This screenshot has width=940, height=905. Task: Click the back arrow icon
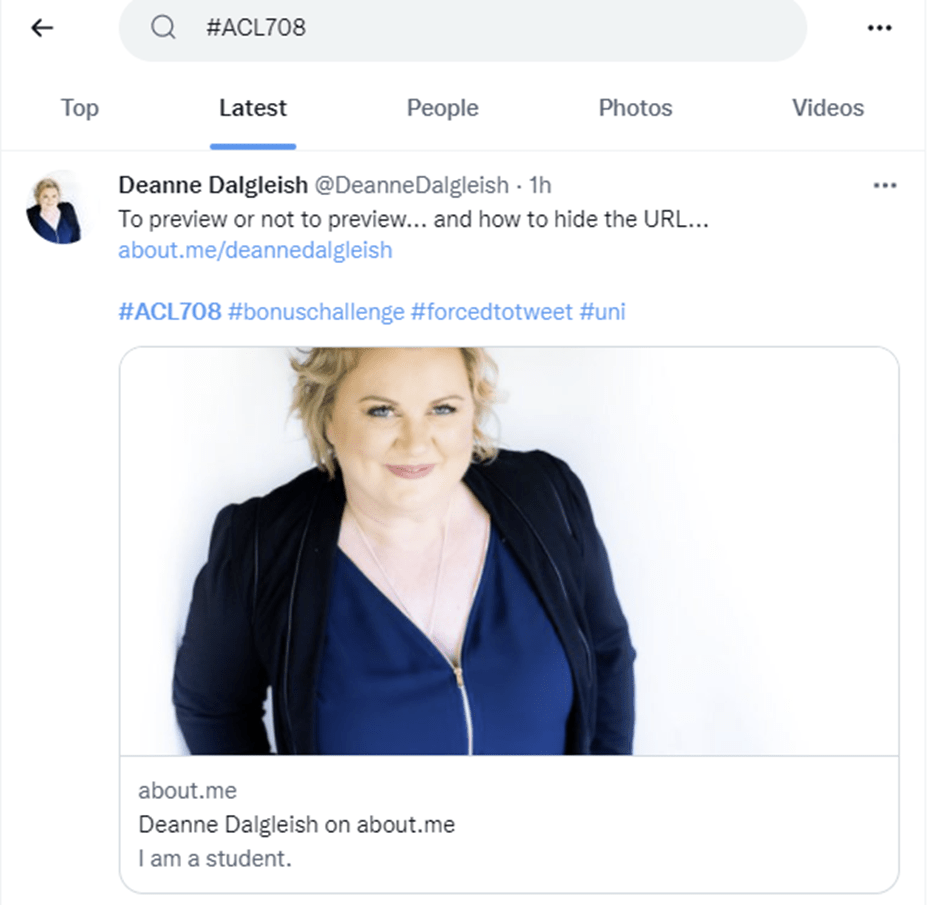[x=42, y=28]
